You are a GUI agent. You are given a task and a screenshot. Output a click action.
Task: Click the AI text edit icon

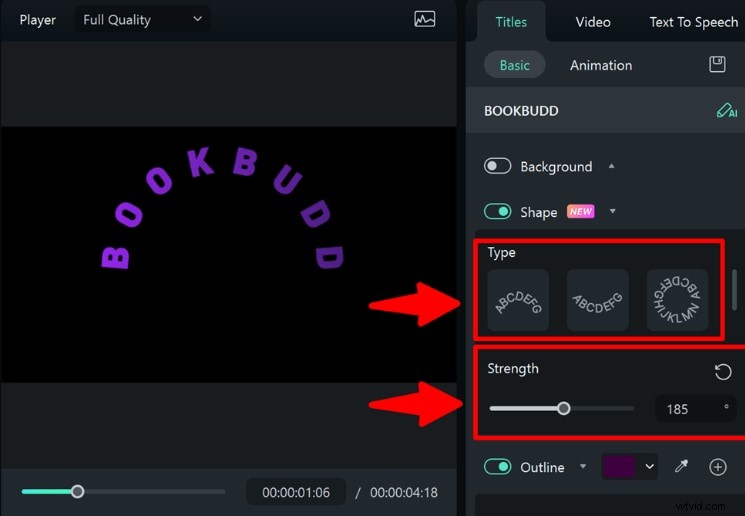(726, 111)
